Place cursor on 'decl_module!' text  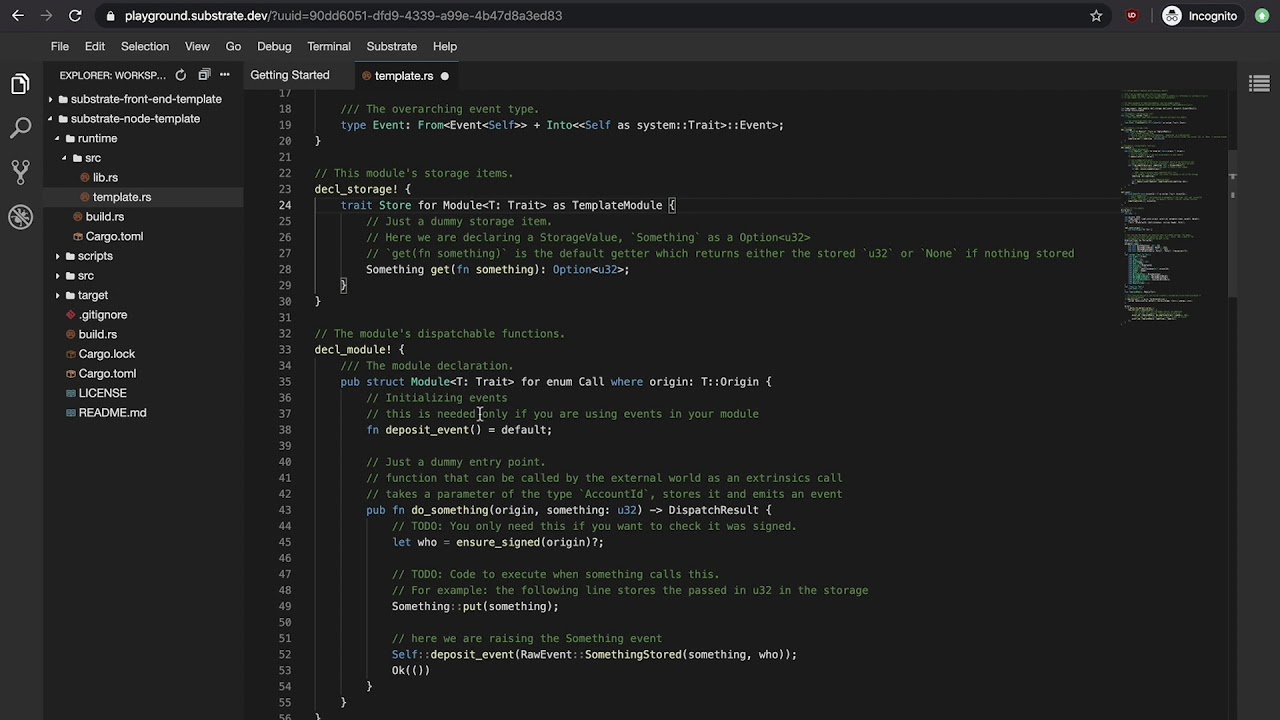(x=353, y=350)
